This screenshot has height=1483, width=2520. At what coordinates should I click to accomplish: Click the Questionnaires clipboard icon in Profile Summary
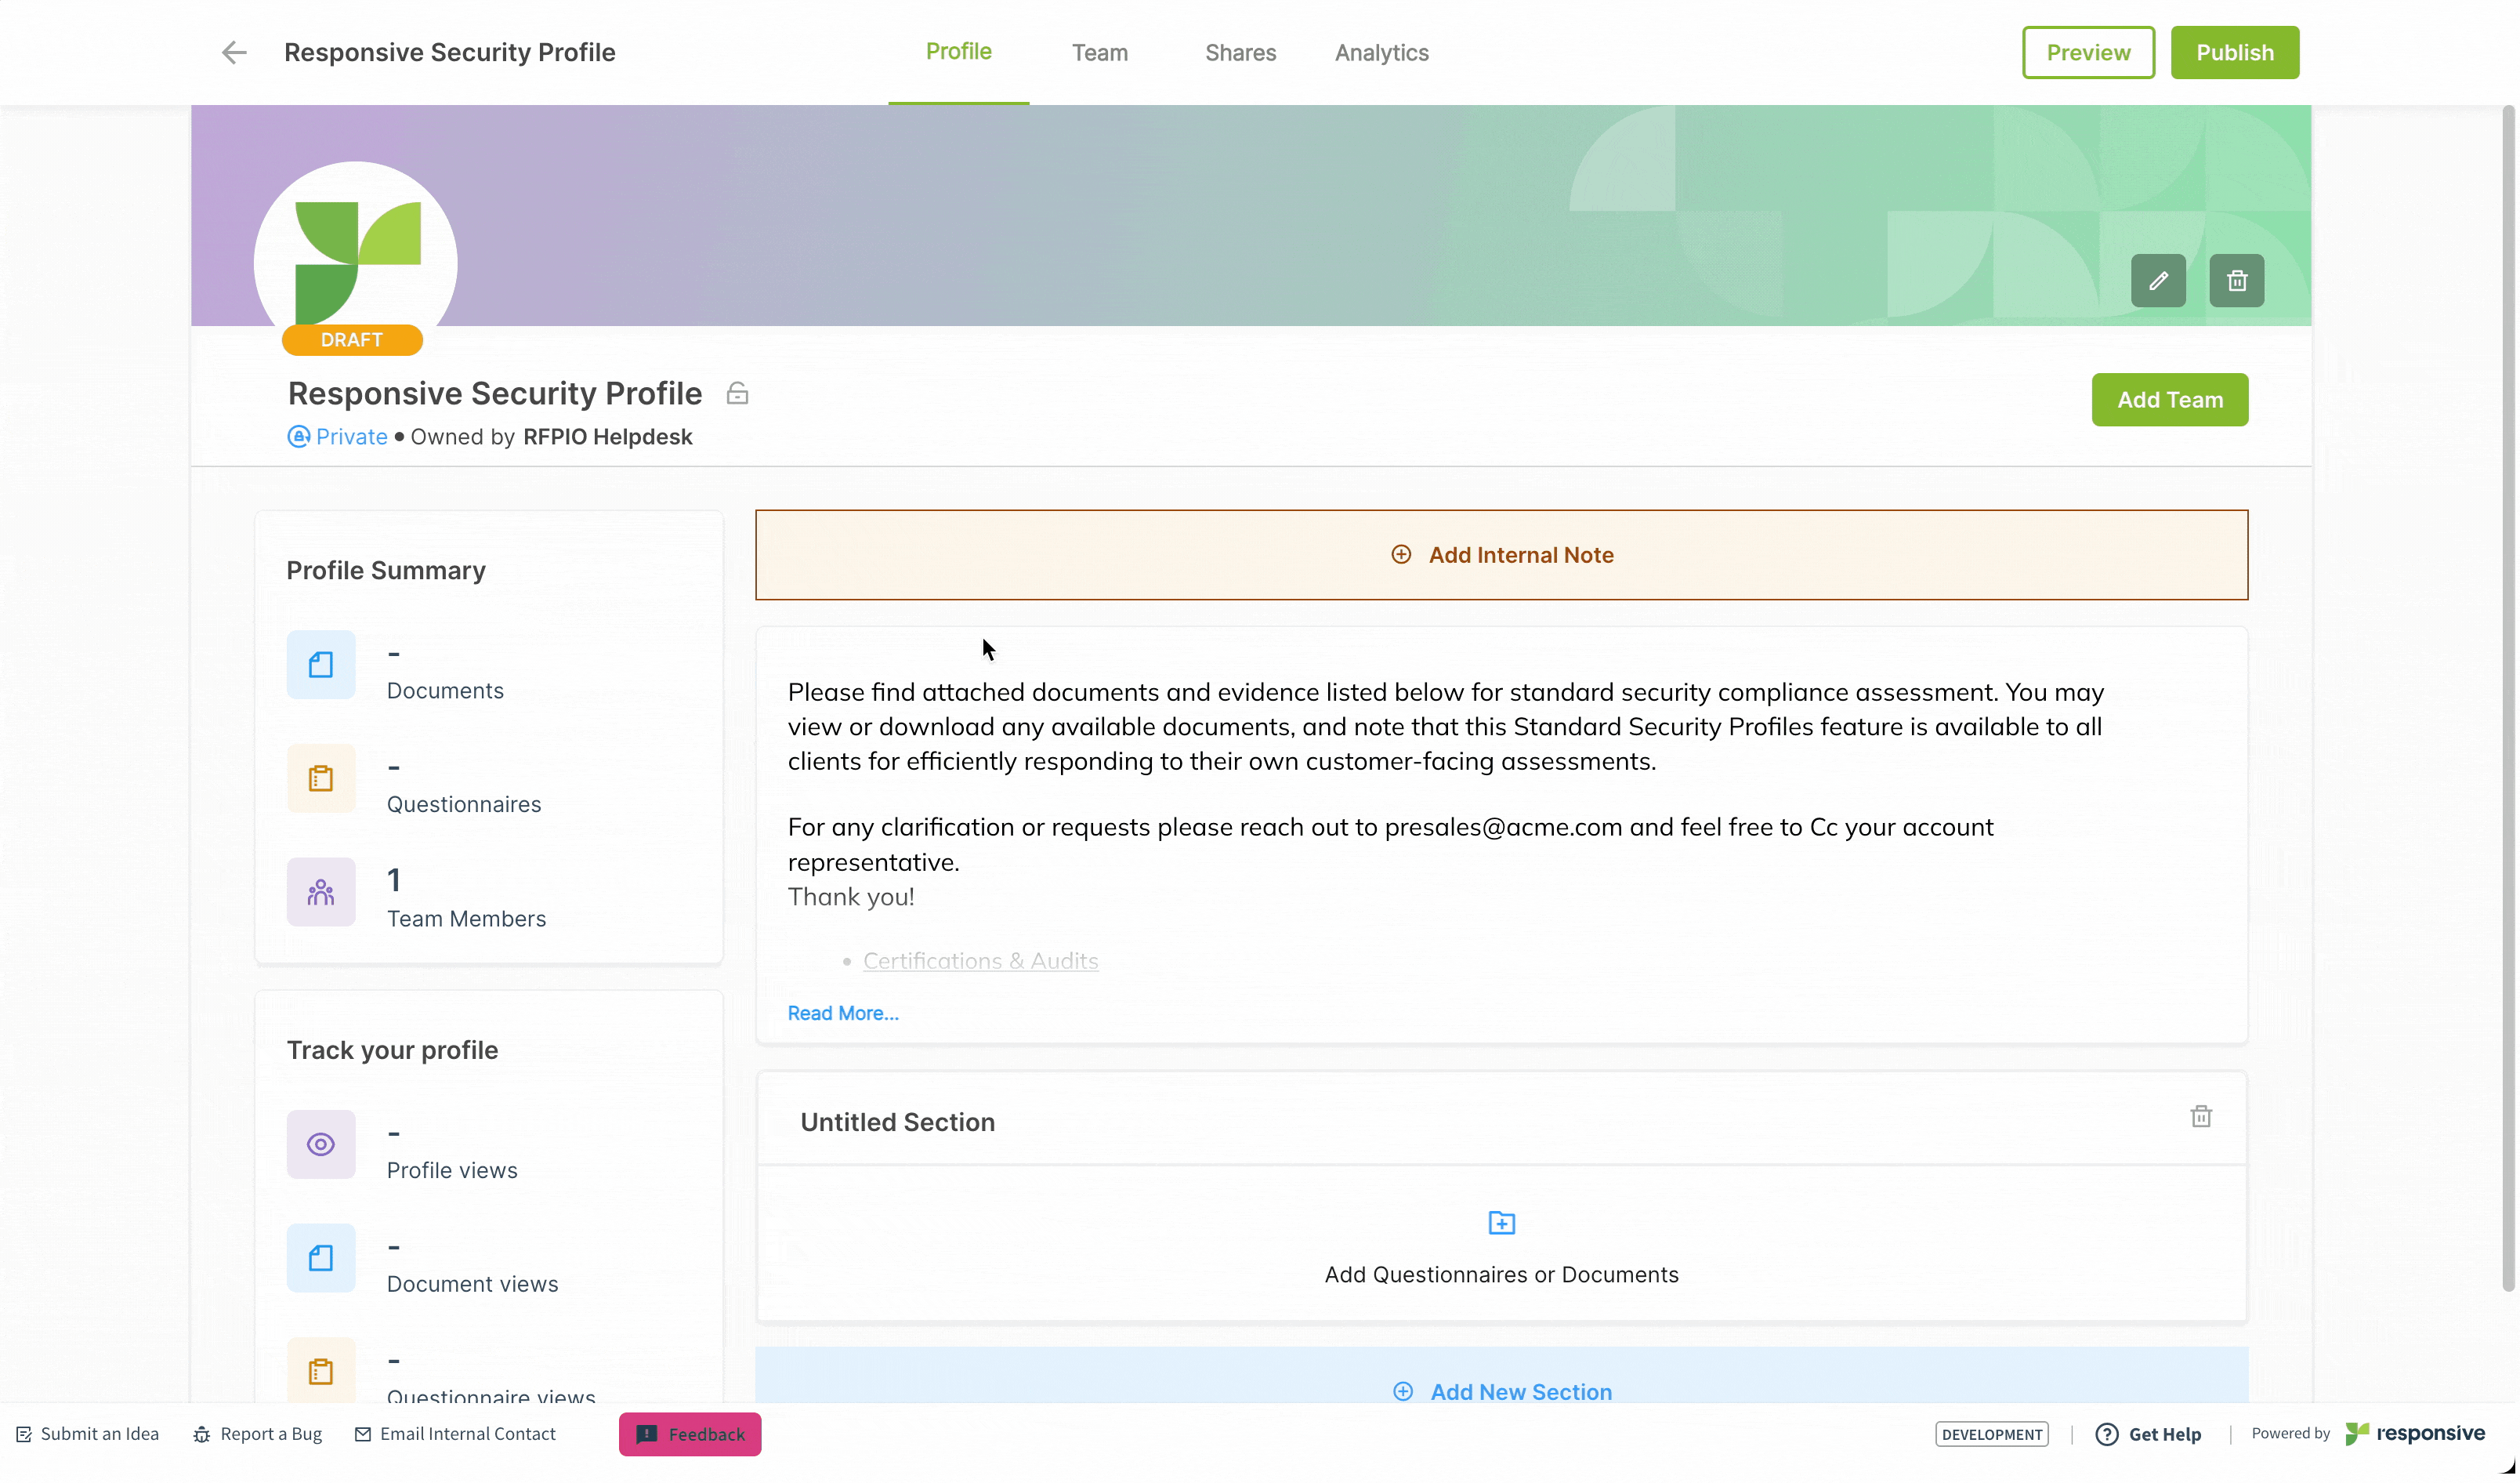click(x=321, y=779)
